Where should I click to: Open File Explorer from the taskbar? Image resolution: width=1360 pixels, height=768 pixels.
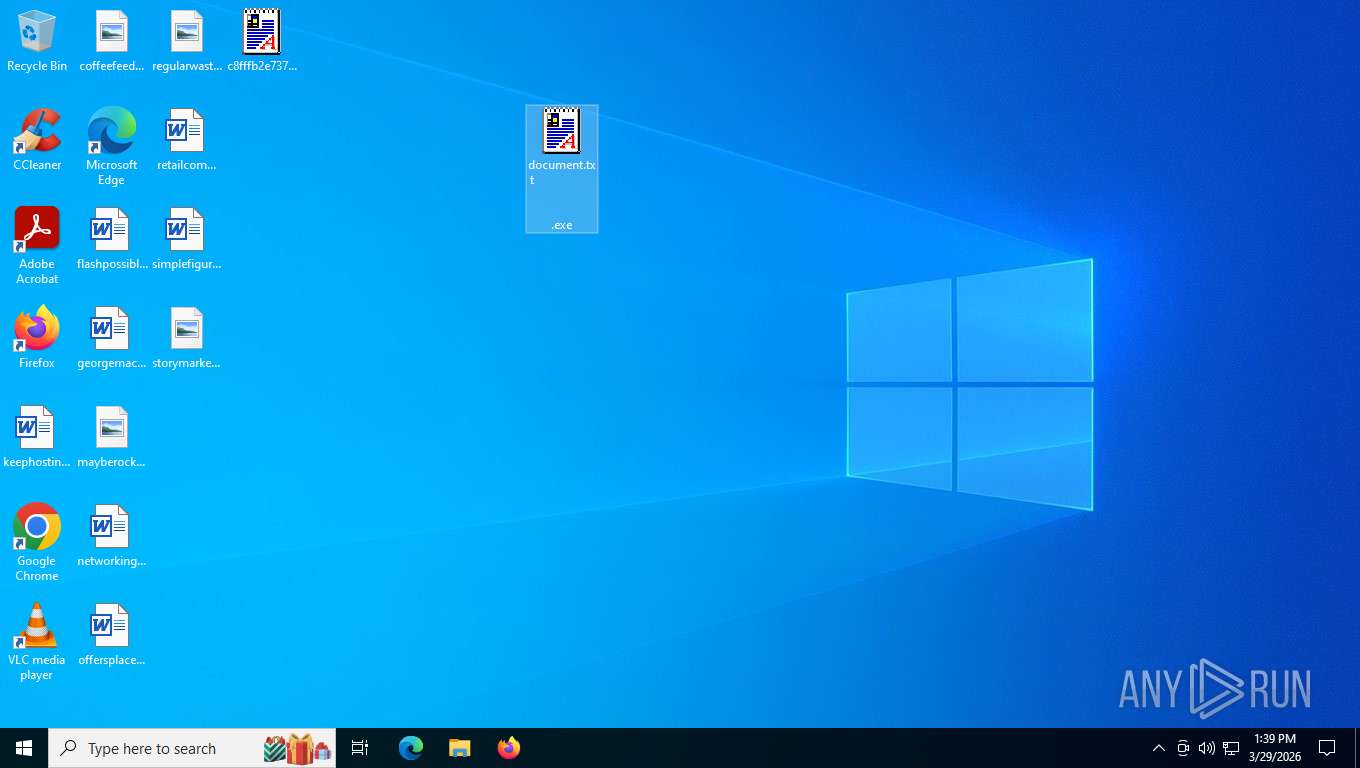tap(460, 748)
